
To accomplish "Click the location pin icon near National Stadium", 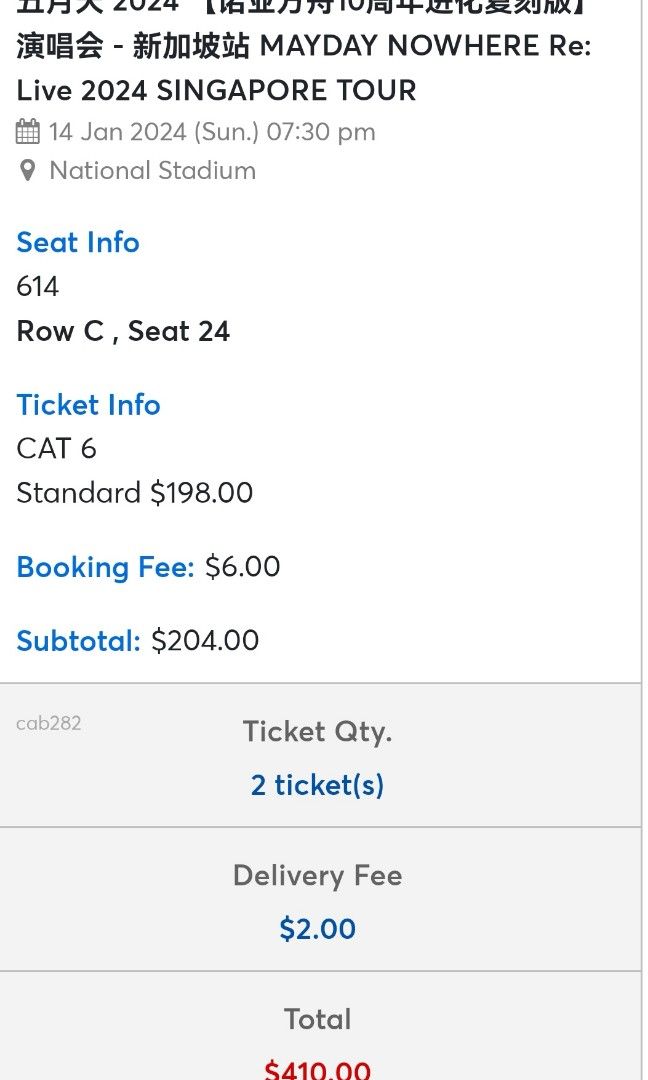I will (x=27, y=170).
